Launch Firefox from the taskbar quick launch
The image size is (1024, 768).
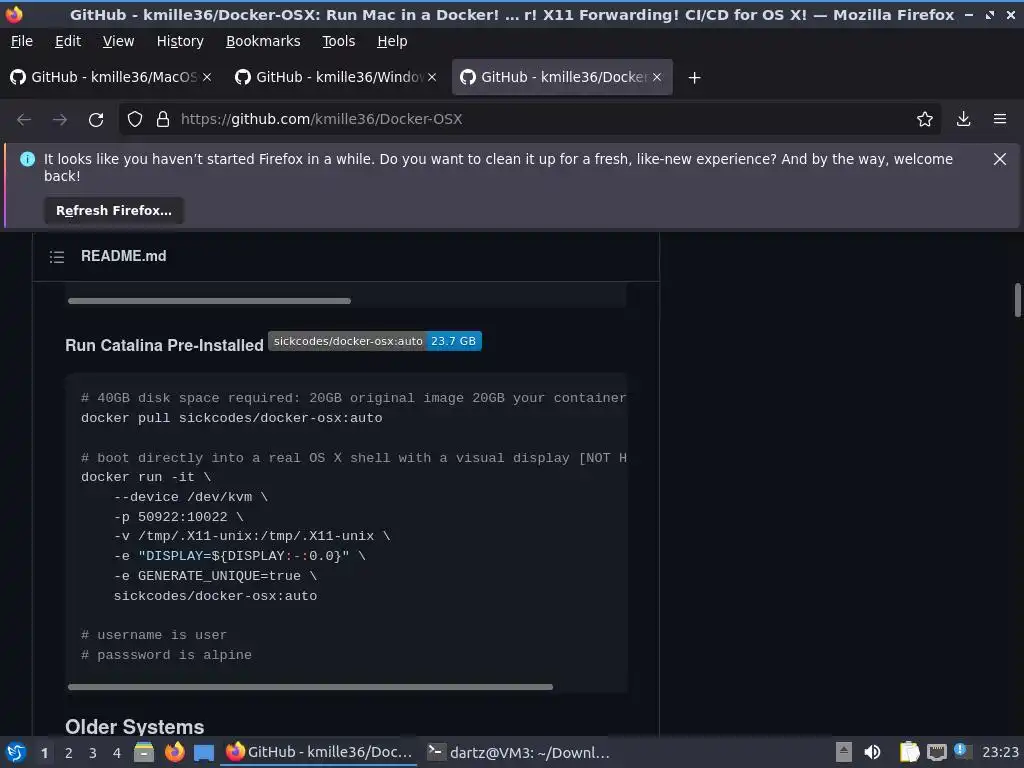click(x=174, y=753)
